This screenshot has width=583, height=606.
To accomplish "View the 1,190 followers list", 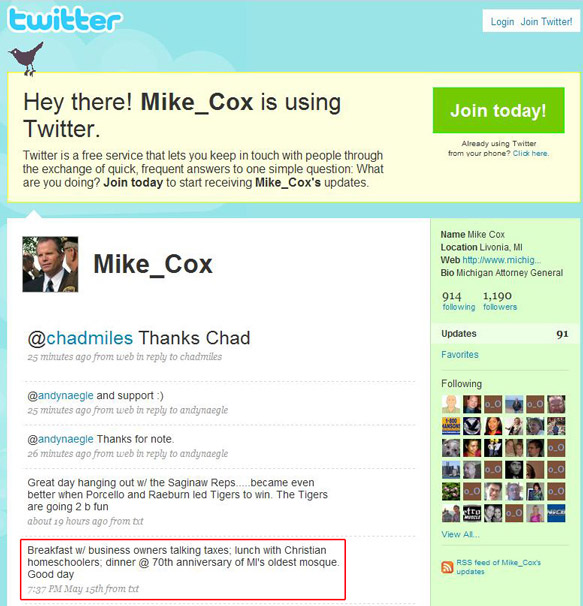I will [x=499, y=301].
